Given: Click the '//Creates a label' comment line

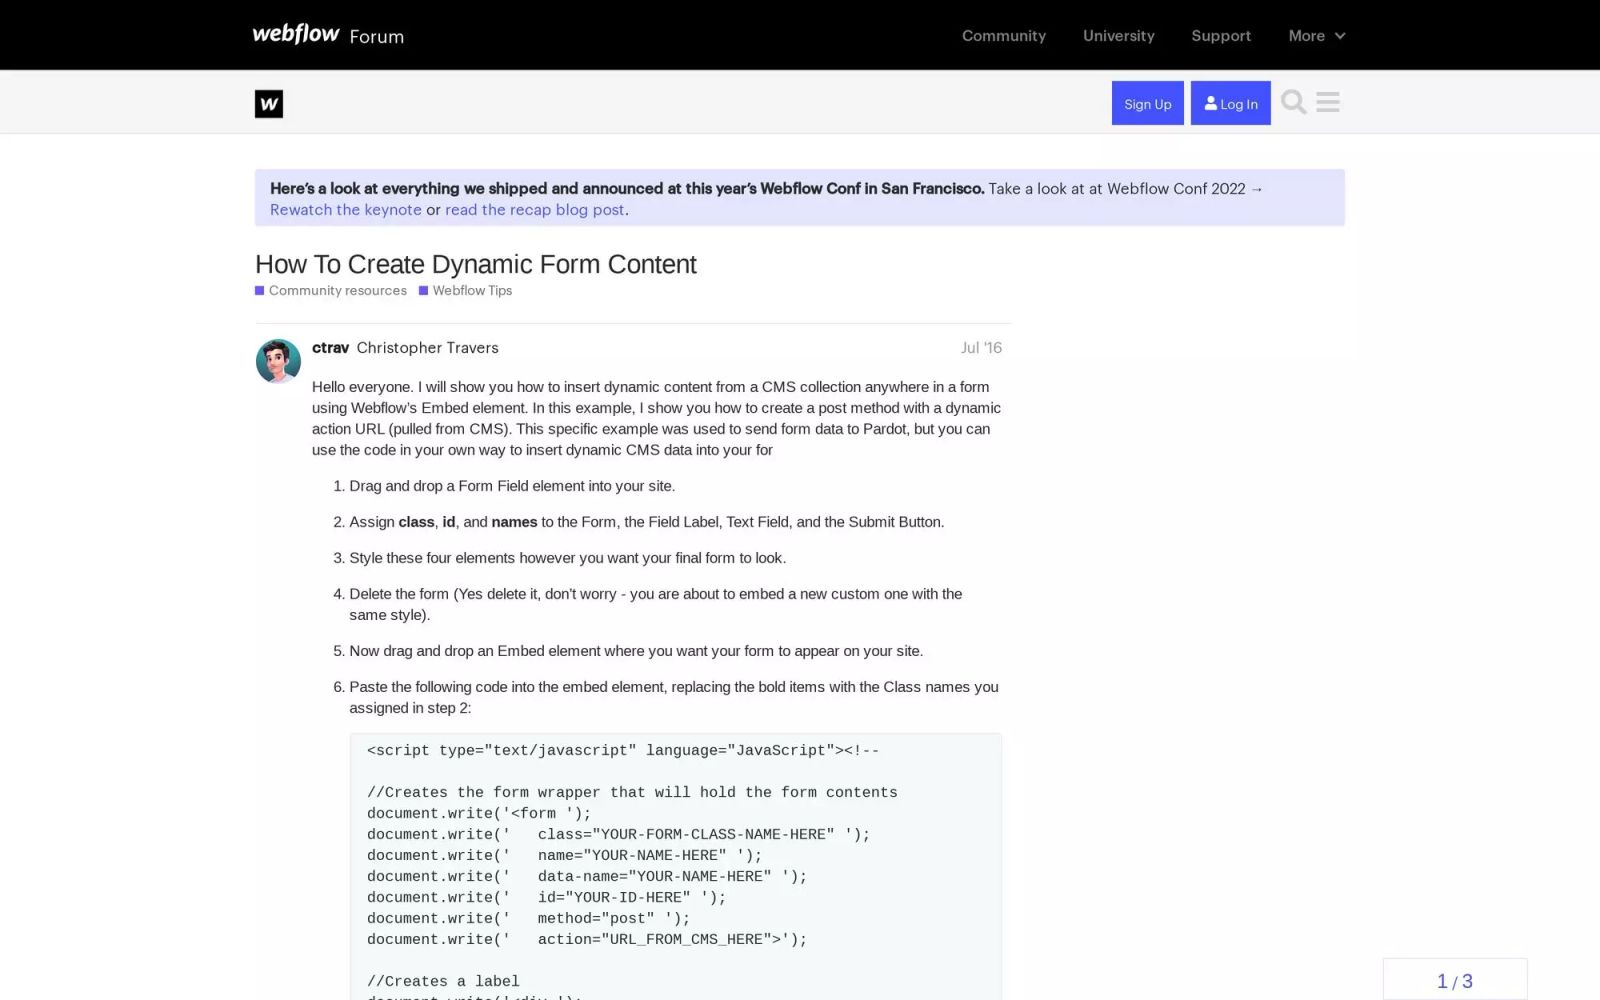Looking at the screenshot, I should tap(443, 981).
